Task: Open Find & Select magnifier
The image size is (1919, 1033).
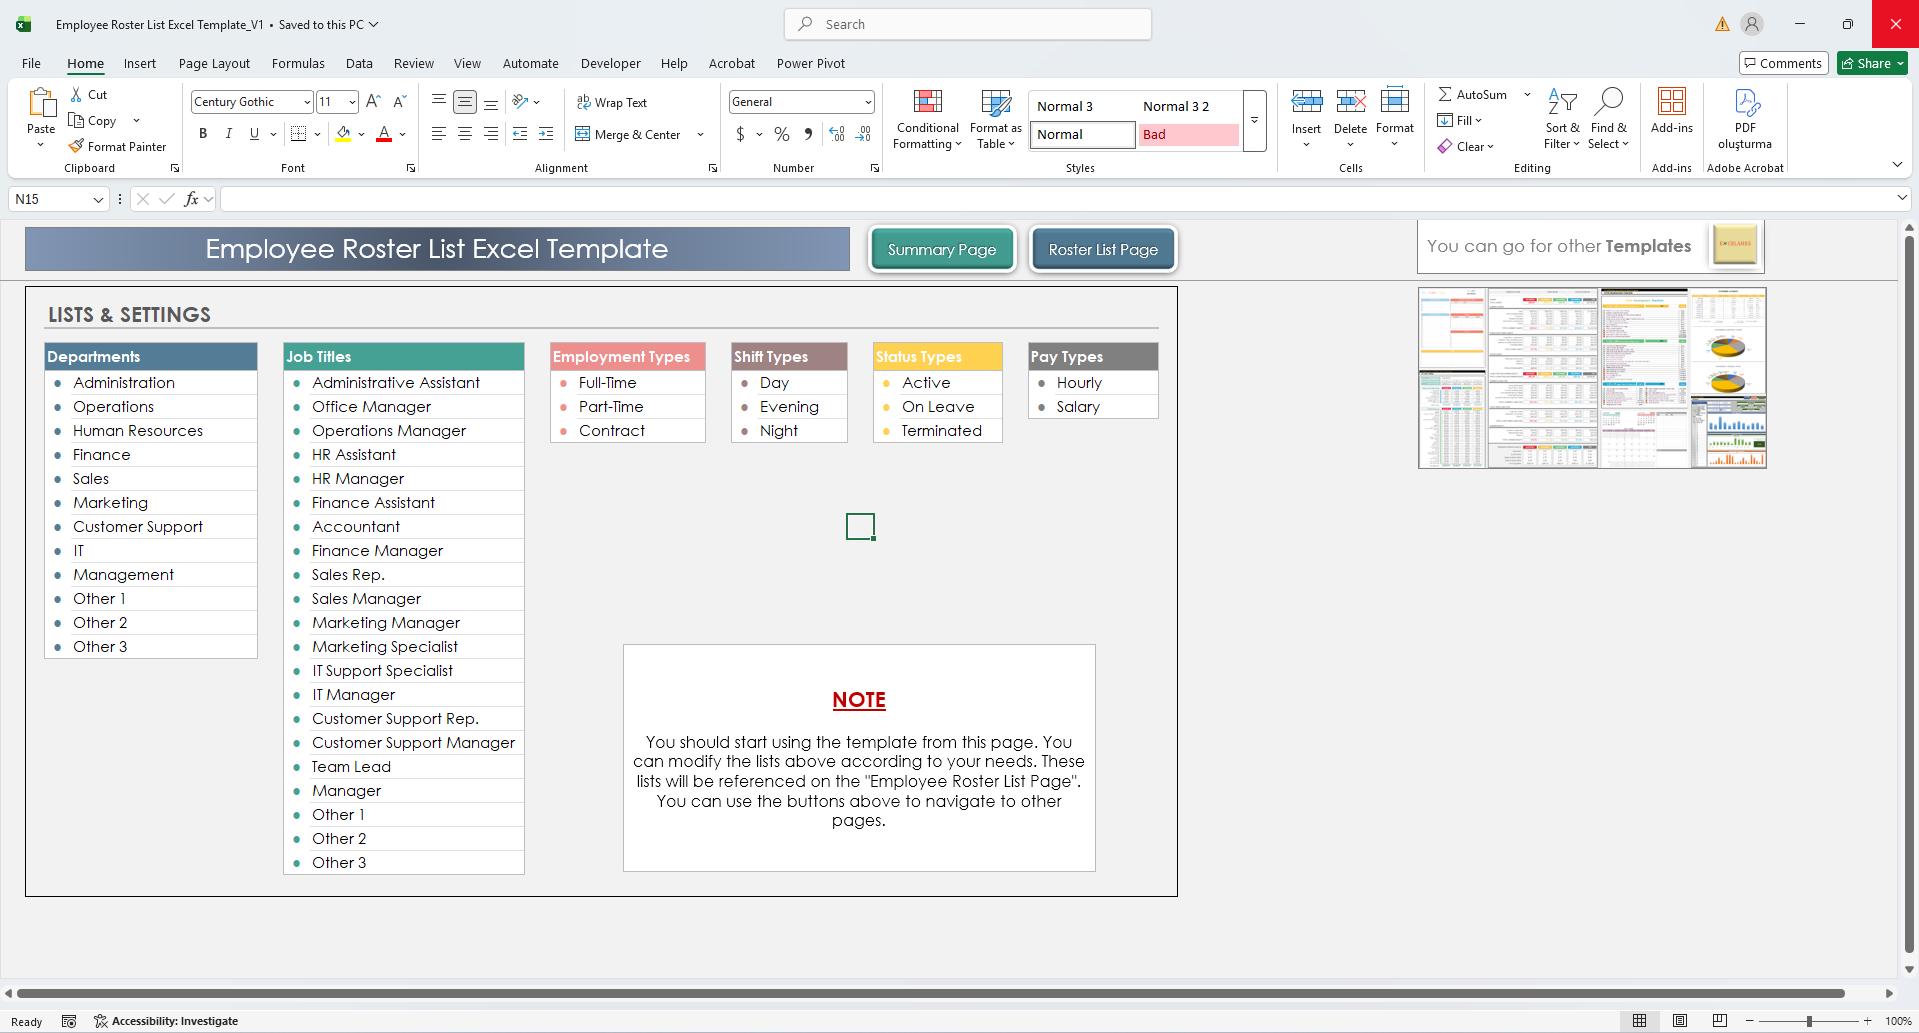Action: 1608,119
